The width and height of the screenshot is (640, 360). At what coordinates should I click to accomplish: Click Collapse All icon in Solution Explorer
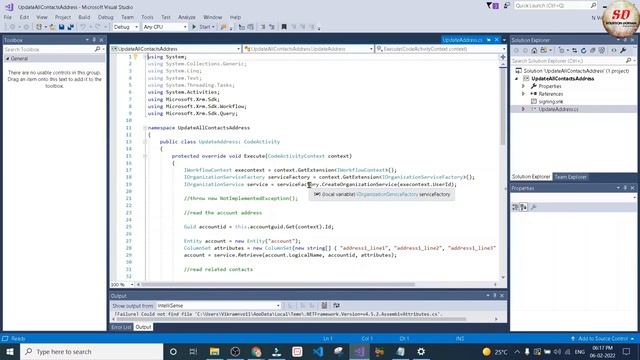pos(593,51)
